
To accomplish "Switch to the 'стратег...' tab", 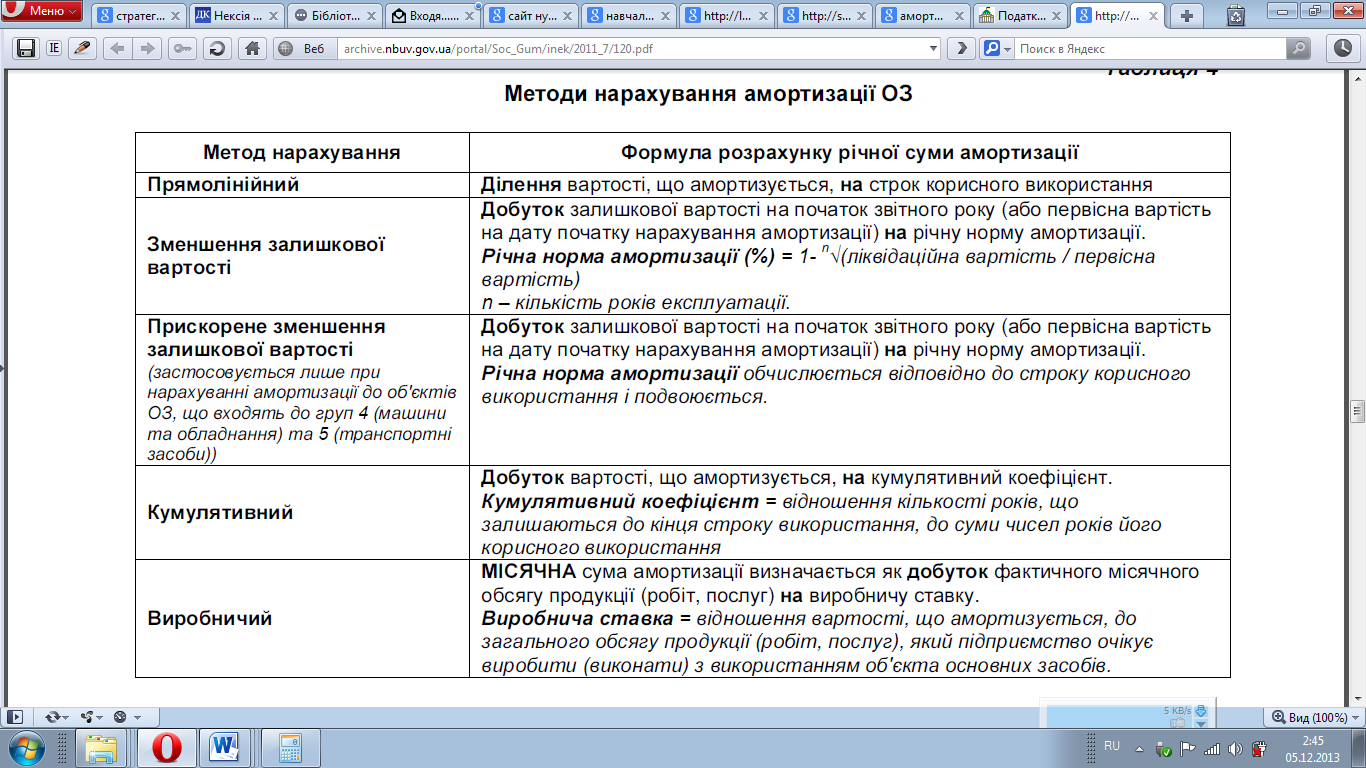I will (x=139, y=16).
